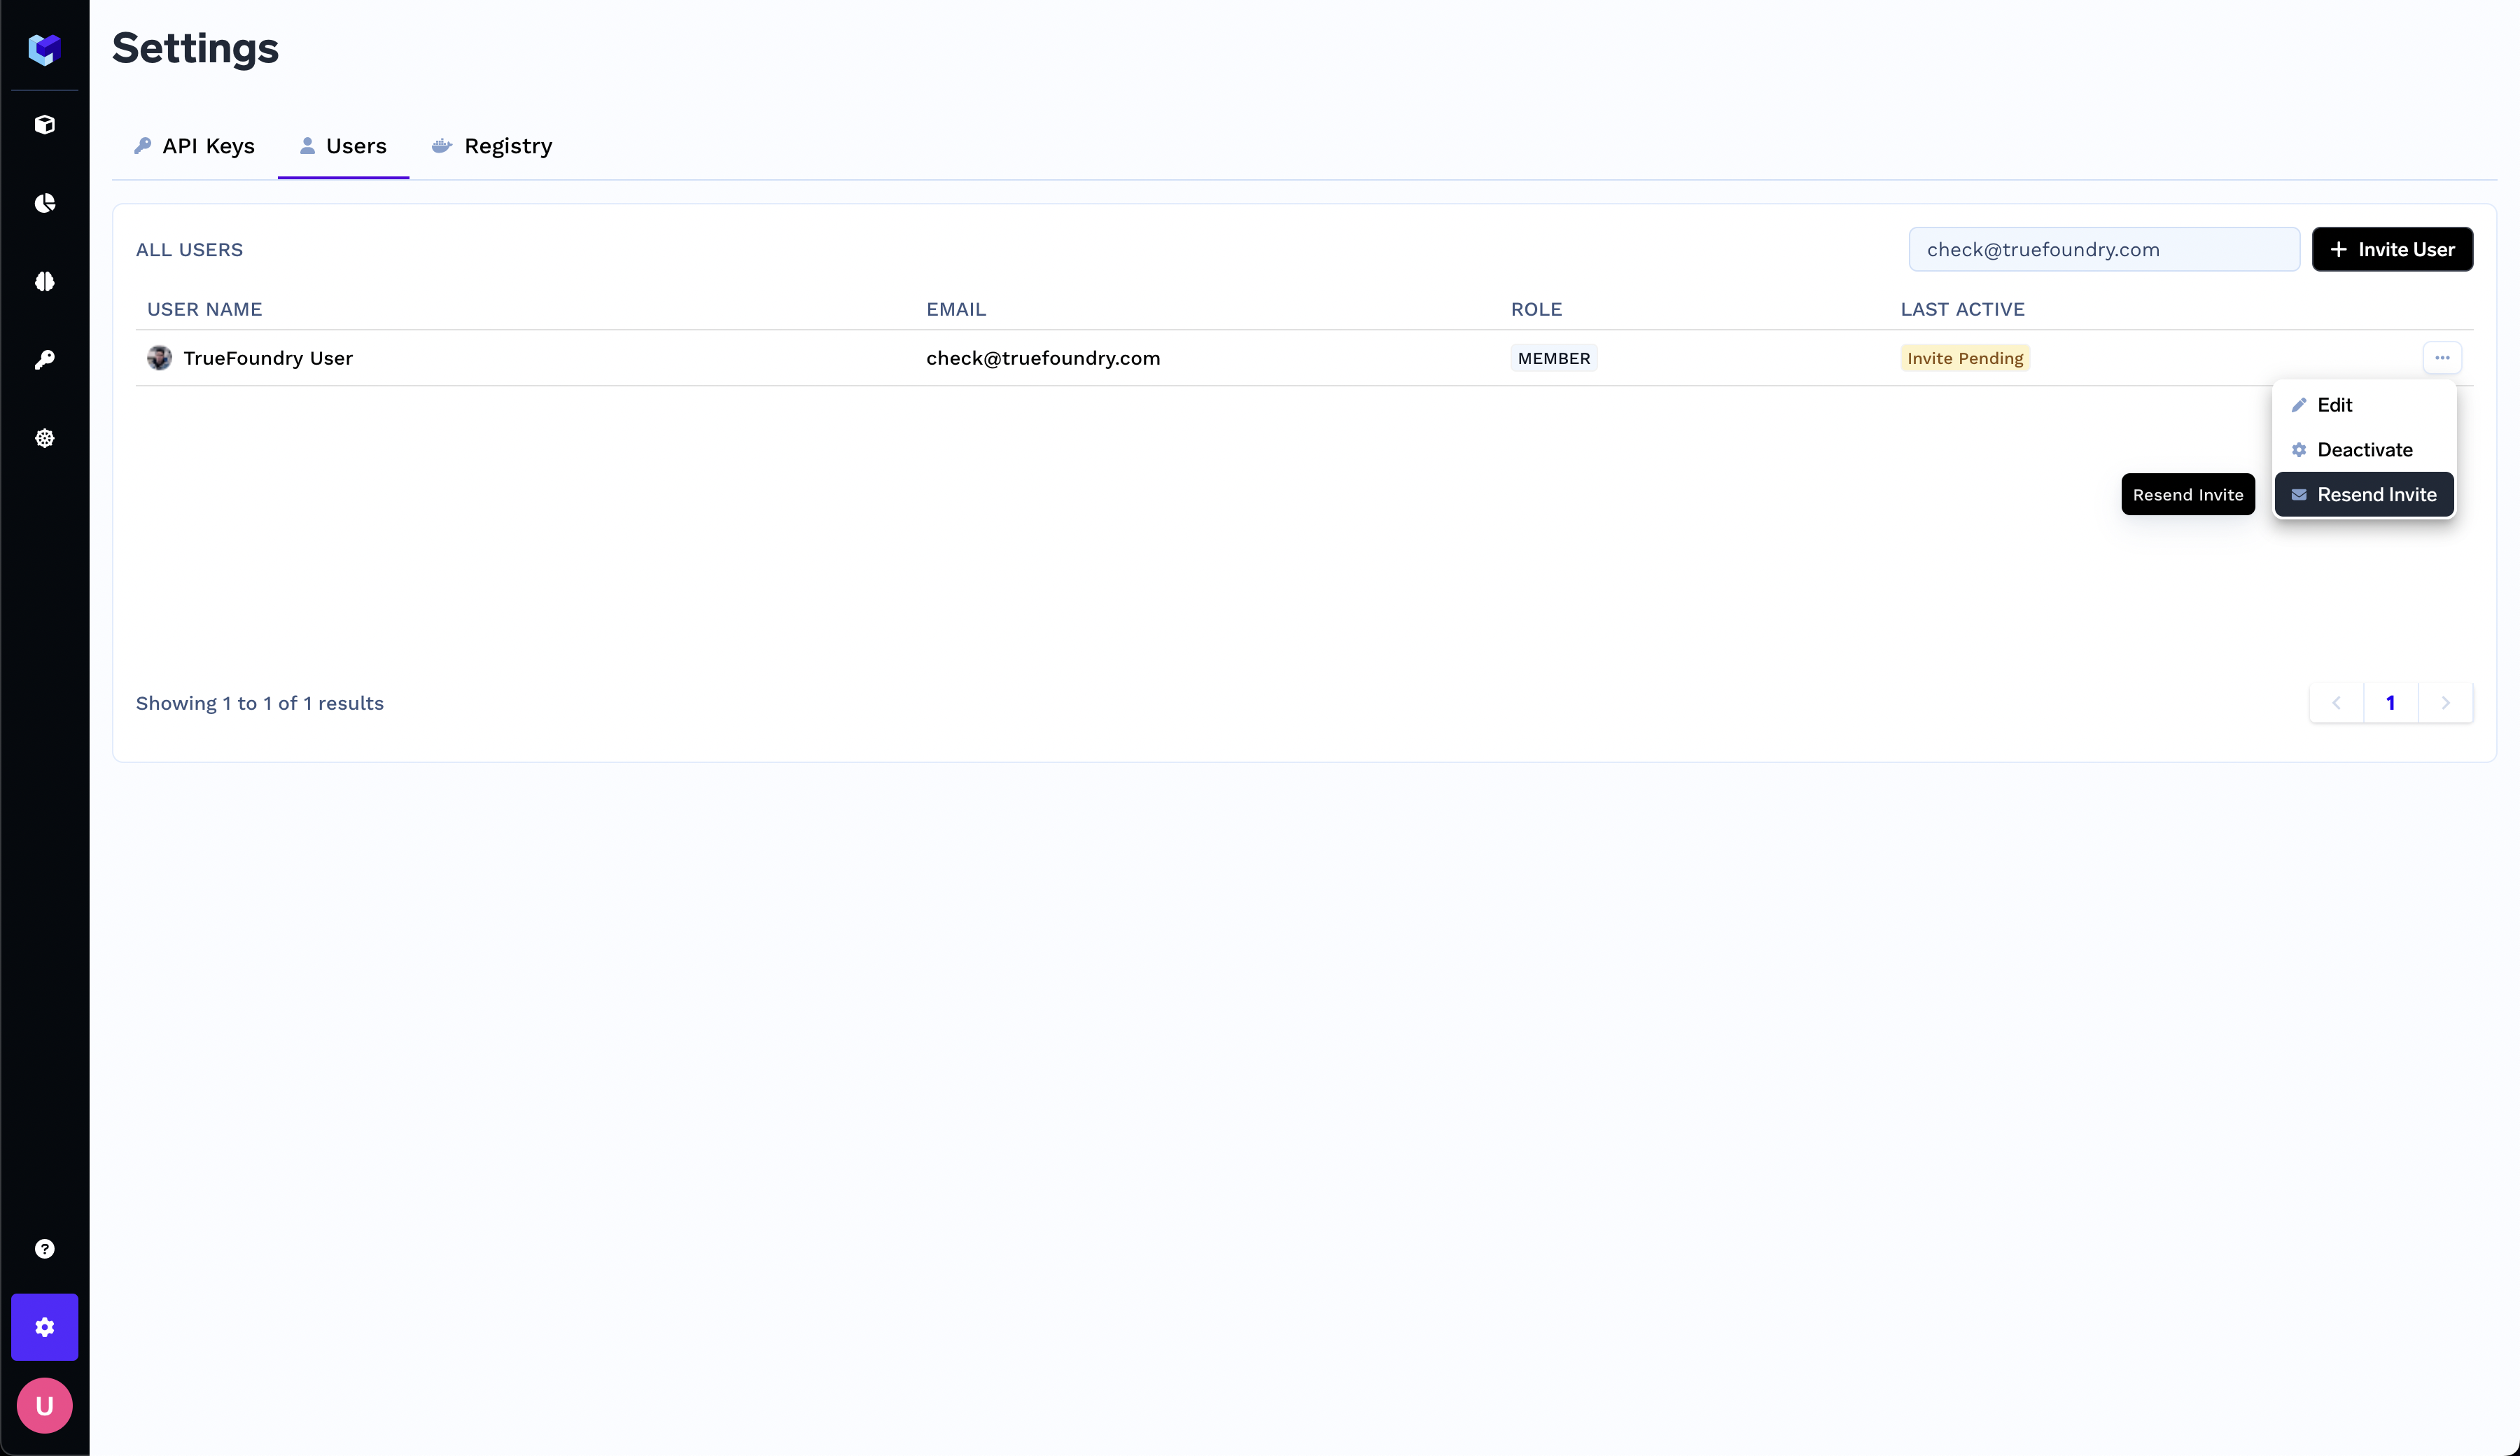The height and width of the screenshot is (1456, 2520).
Task: Click the TrueFoundry User avatar thumbnail
Action: pos(159,358)
